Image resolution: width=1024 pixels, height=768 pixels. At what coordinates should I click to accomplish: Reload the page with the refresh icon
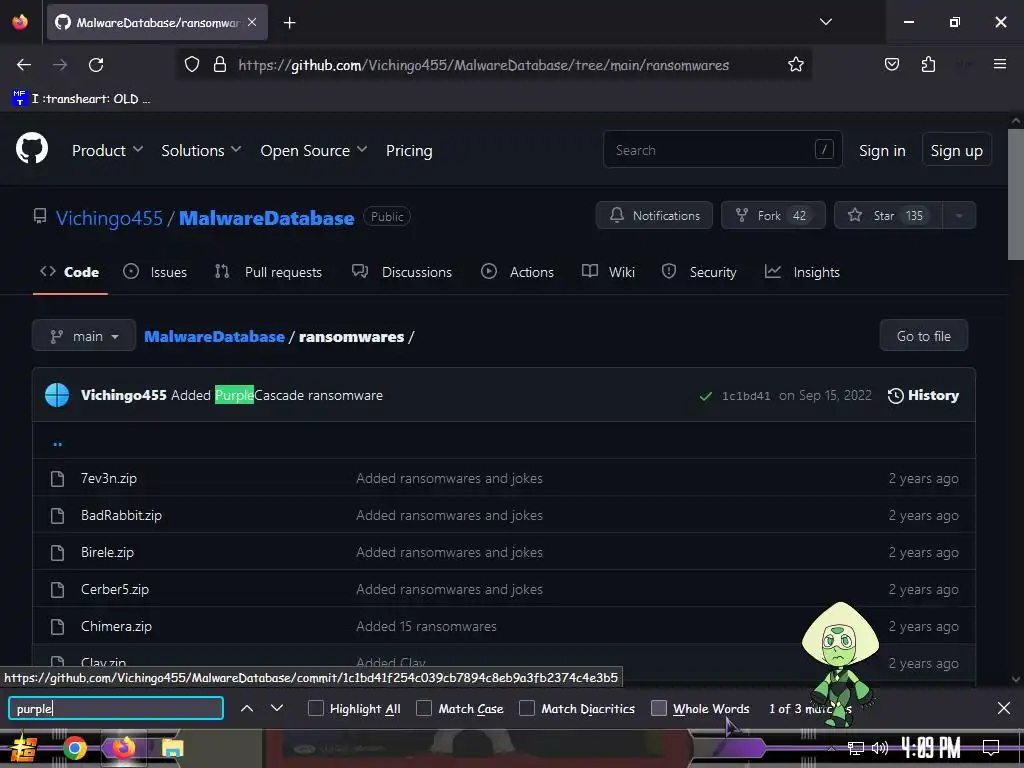pos(96,65)
